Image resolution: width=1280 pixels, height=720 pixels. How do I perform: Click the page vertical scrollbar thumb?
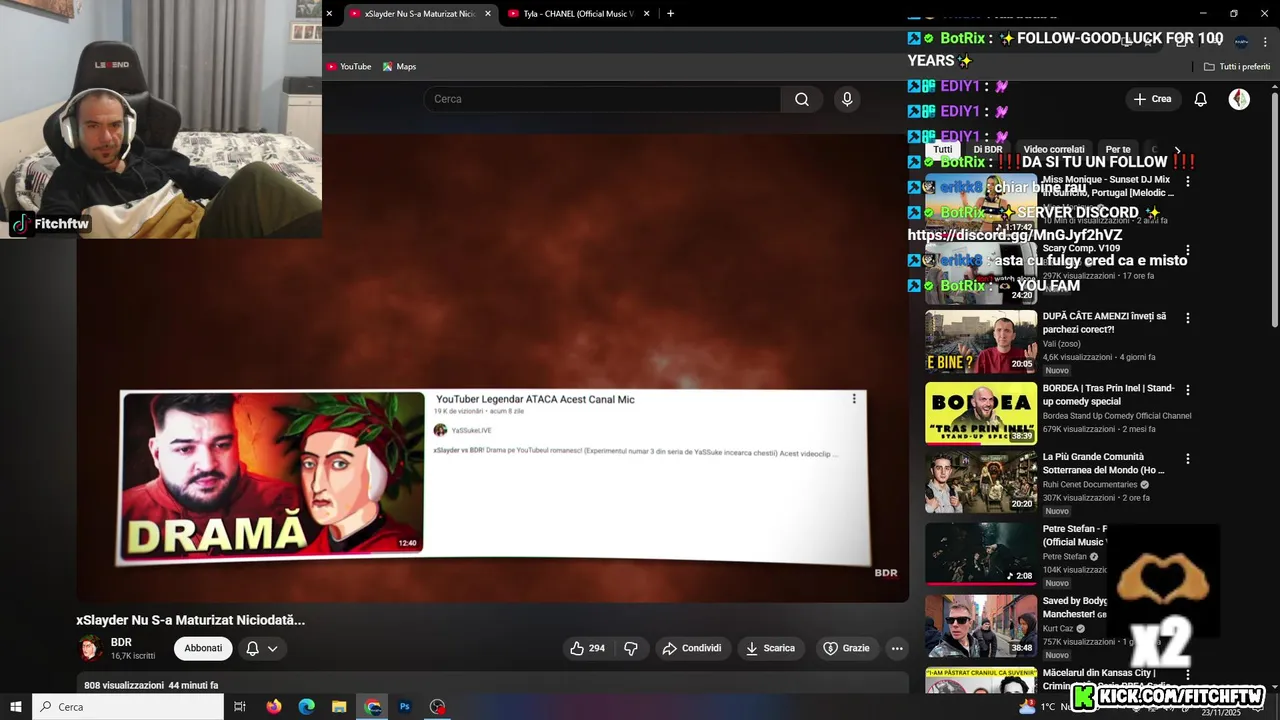click(1275, 208)
